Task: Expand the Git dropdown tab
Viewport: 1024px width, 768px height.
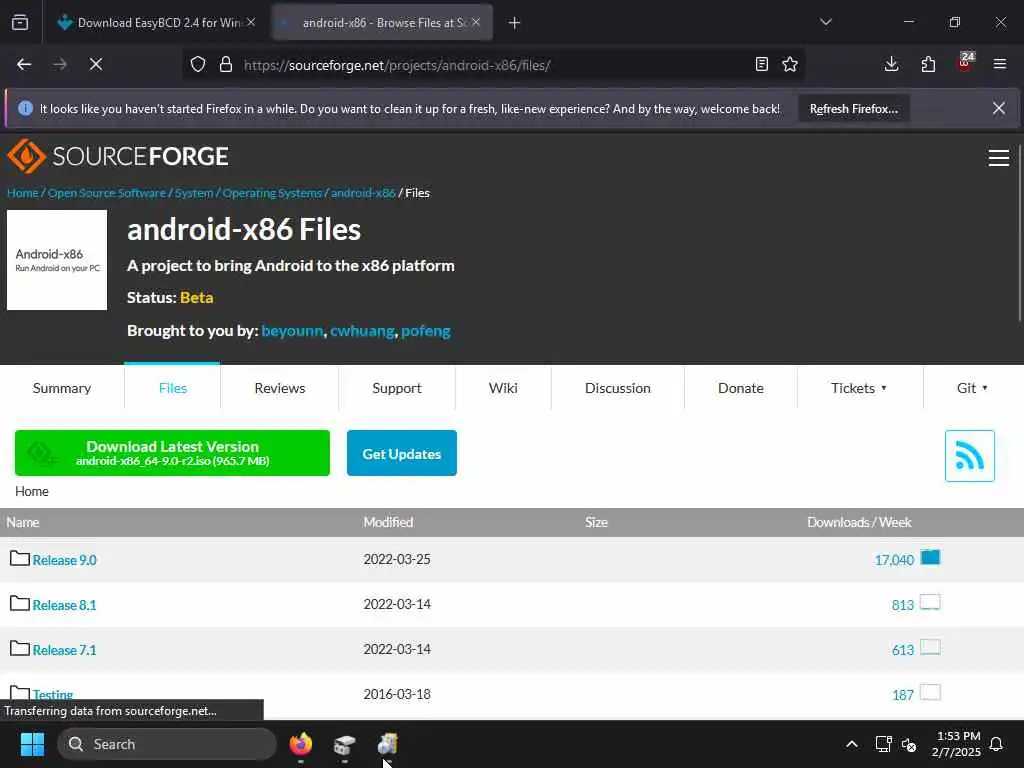Action: point(972,388)
